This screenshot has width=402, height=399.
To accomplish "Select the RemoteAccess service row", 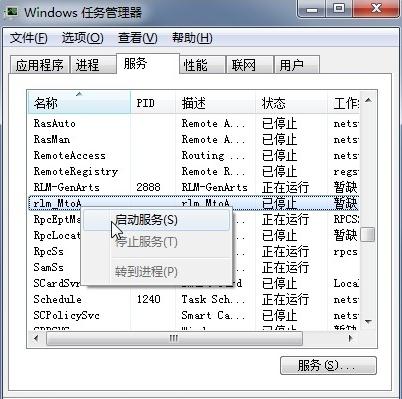I will (194, 155).
